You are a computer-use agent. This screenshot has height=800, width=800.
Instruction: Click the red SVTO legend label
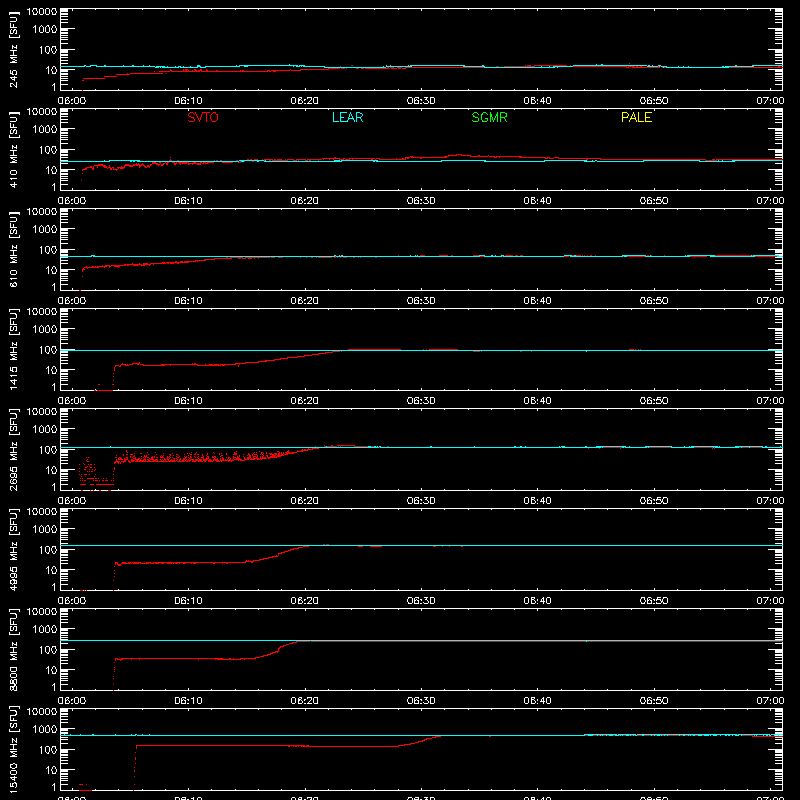tap(203, 117)
